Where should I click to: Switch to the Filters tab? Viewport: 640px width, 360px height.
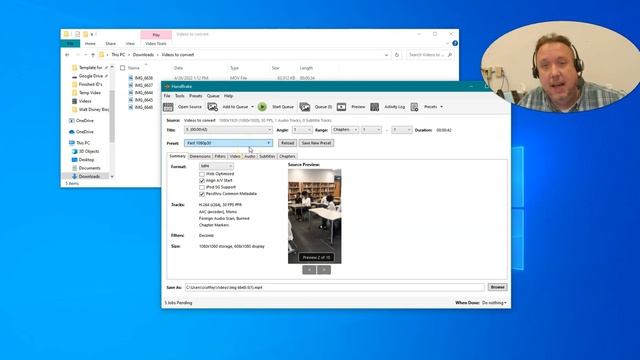(220, 156)
